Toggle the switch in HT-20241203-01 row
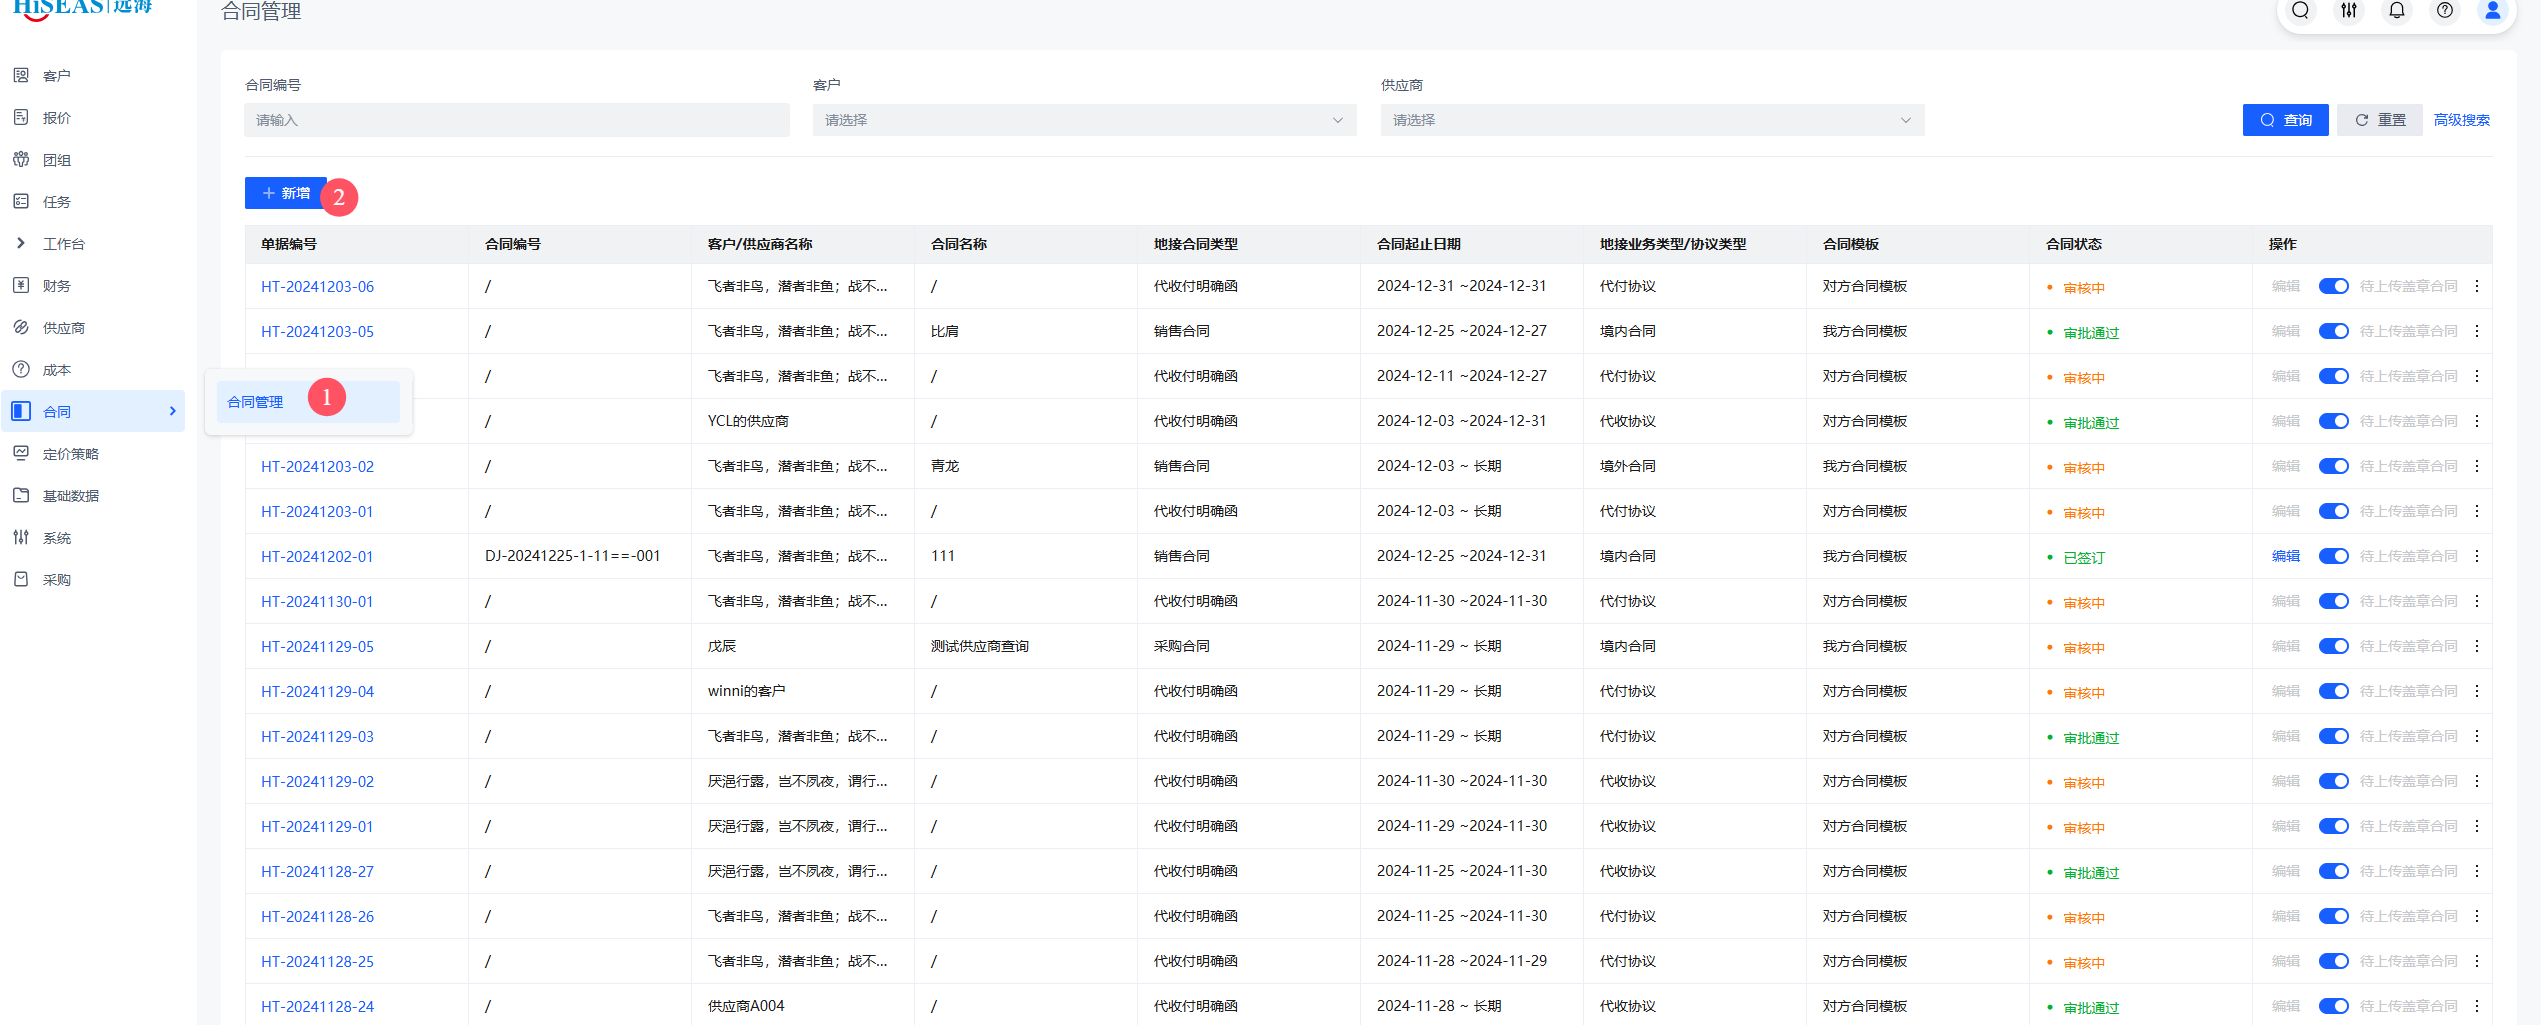 click(2334, 511)
